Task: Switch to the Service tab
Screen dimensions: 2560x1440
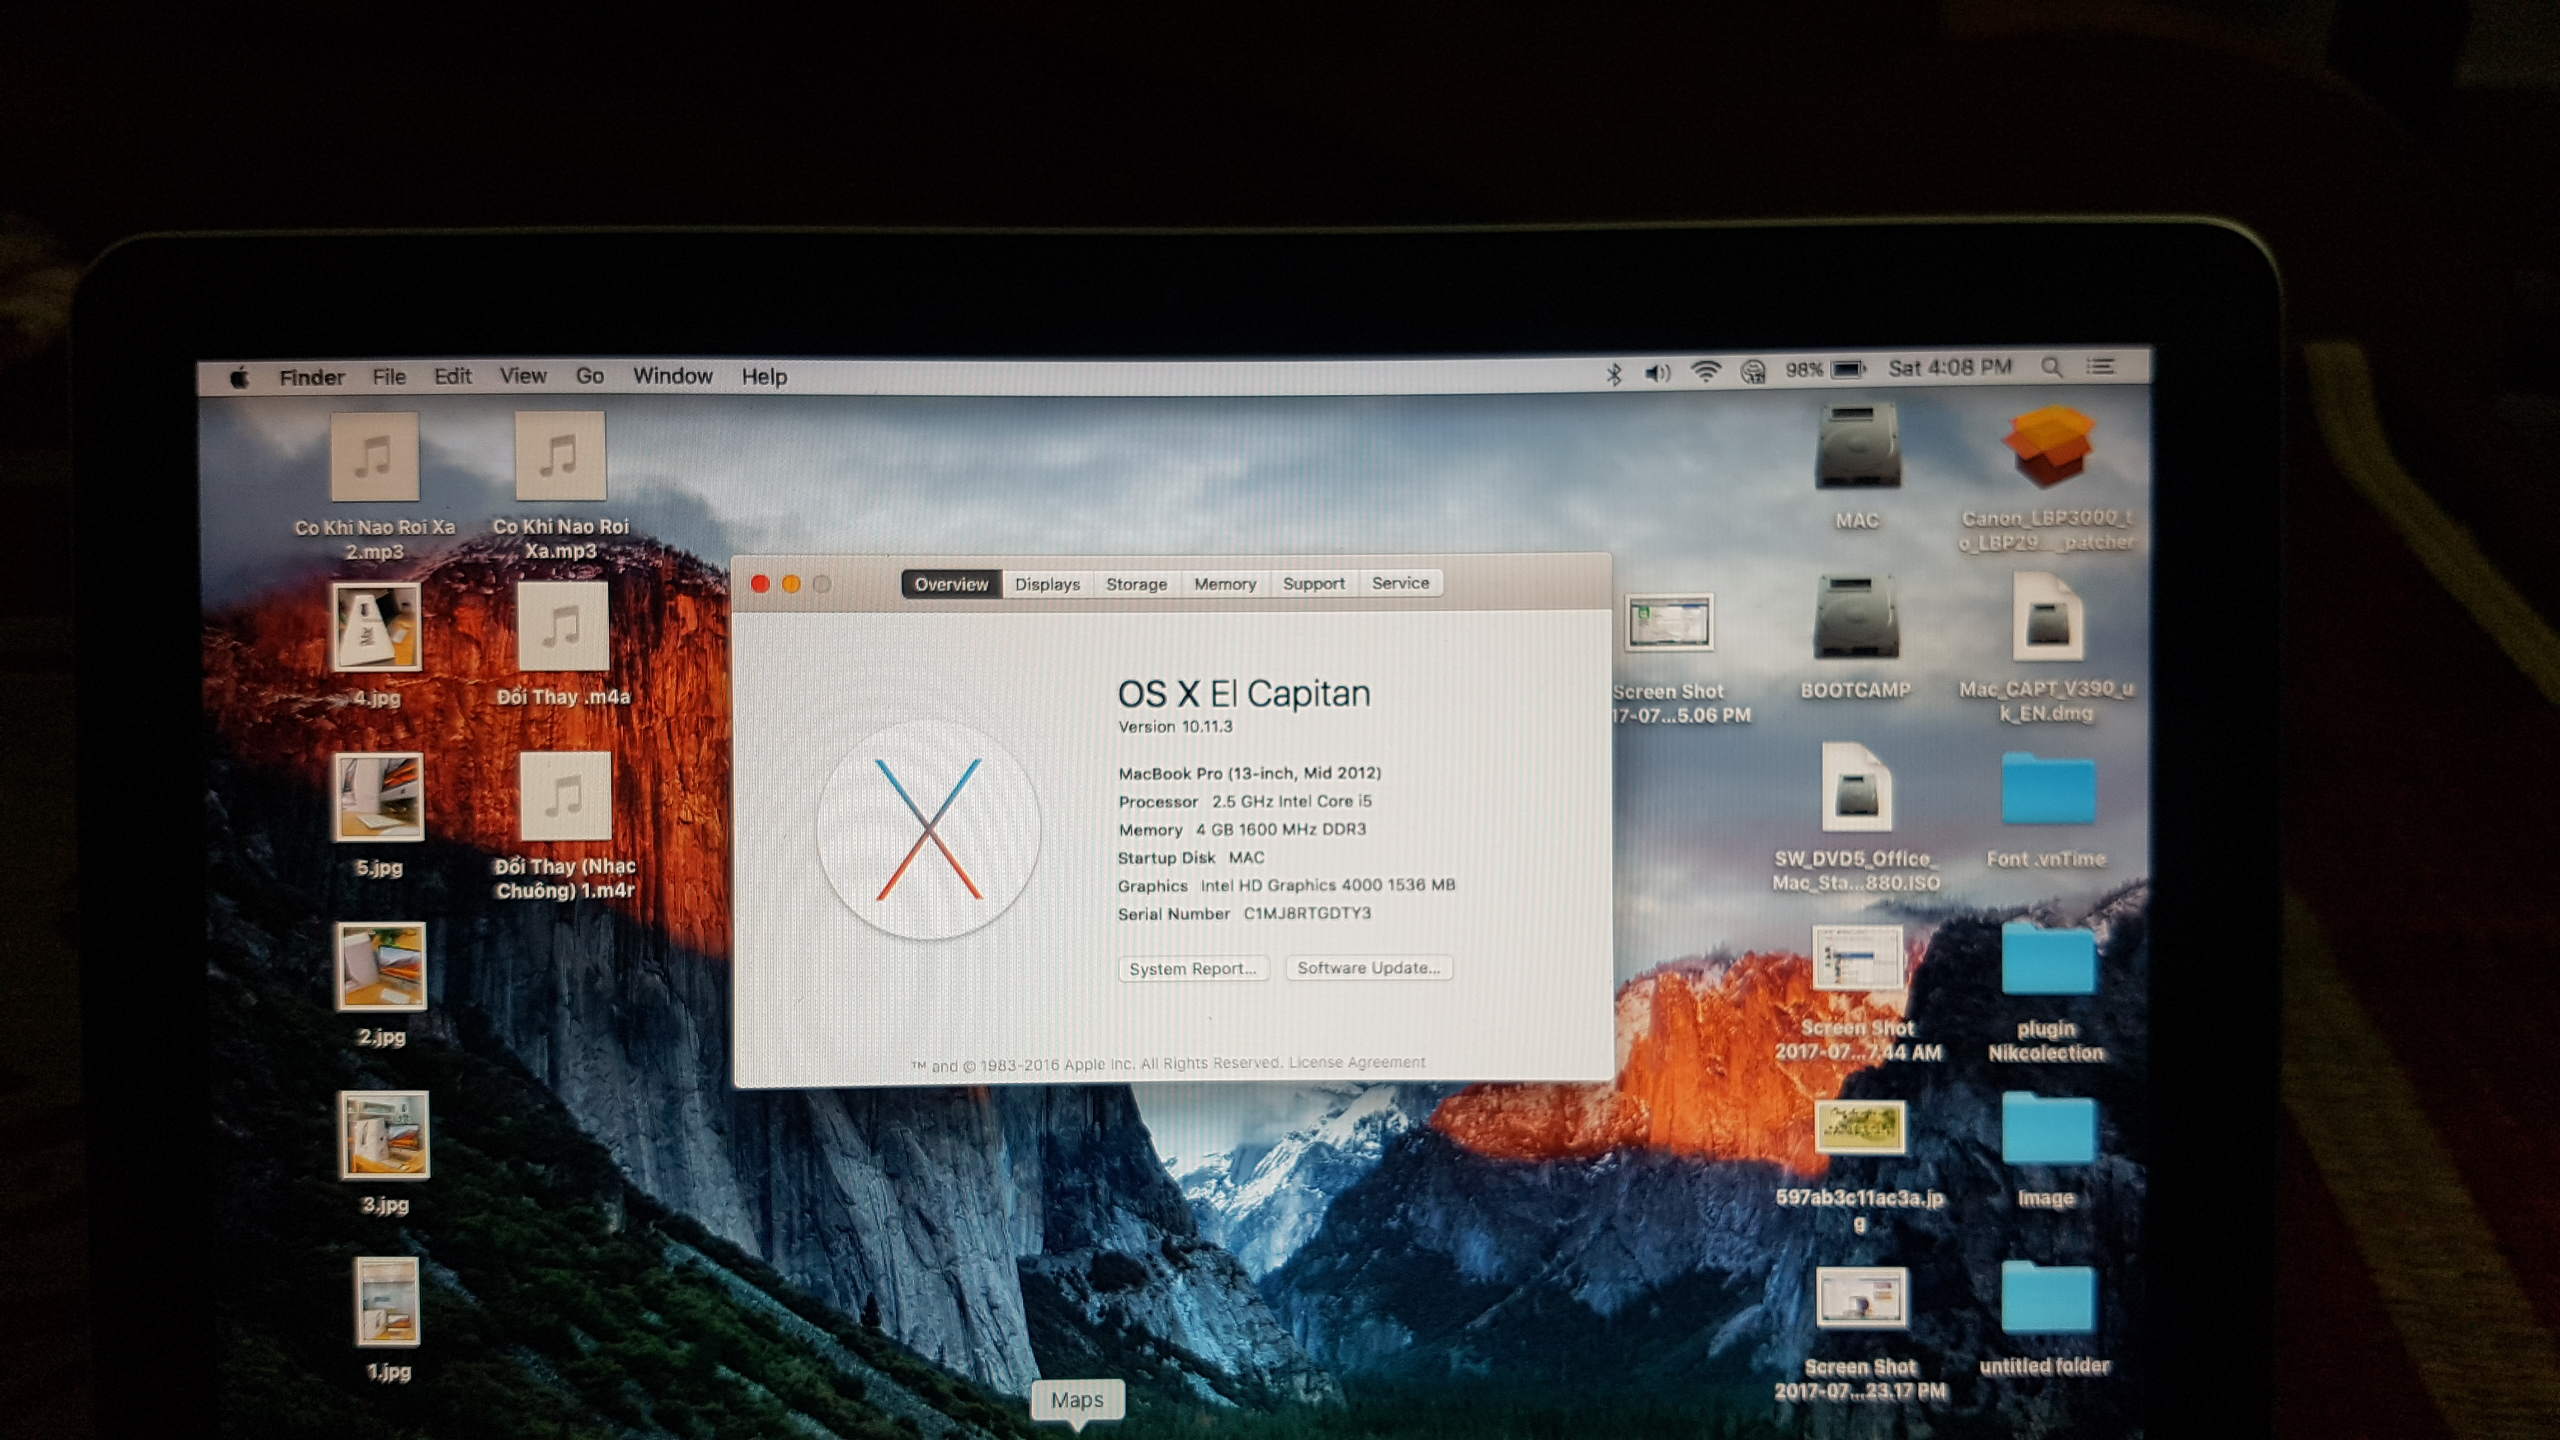Action: pyautogui.click(x=1400, y=583)
